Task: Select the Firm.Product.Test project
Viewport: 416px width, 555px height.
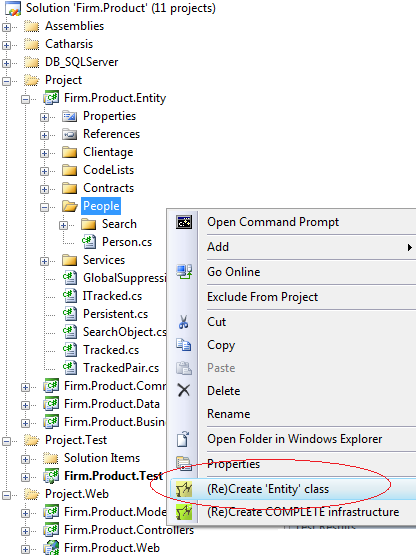Action: pyautogui.click(x=113, y=476)
